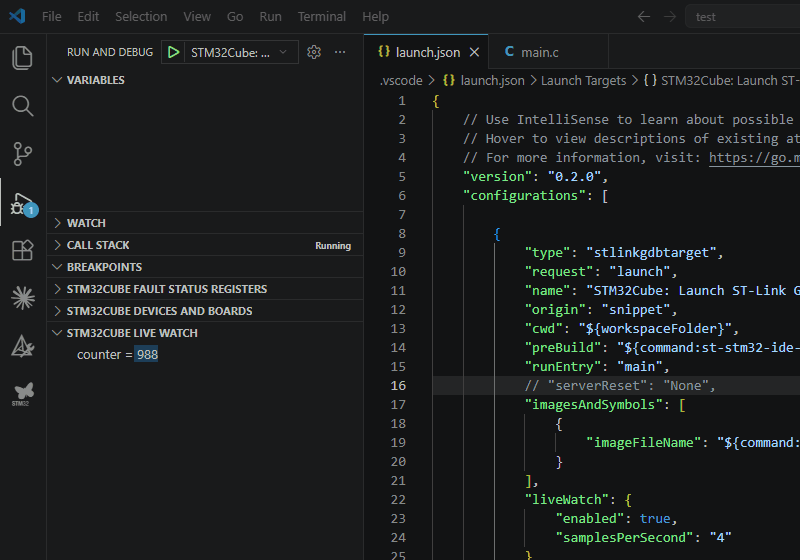
Task: Open the Explorer files icon
Action: click(22, 58)
